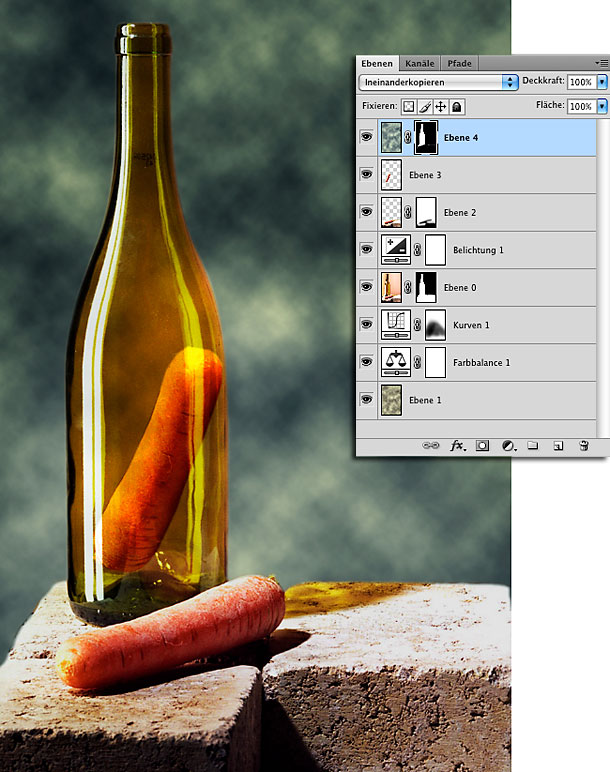This screenshot has height=772, width=610.
Task: Click the Farbbalance 1 balance scale icon
Action: pyautogui.click(x=396, y=362)
